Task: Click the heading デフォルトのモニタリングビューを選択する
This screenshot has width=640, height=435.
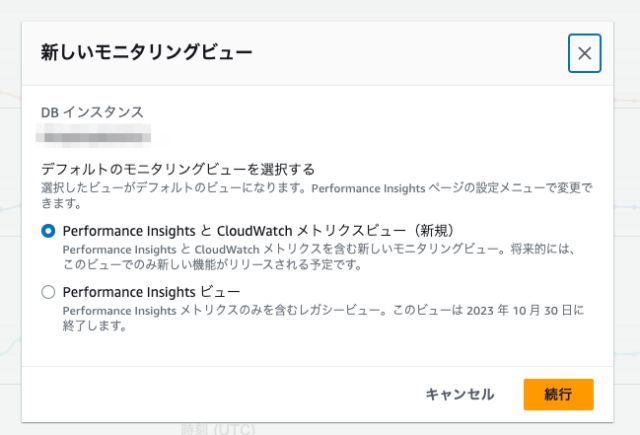Action: pyautogui.click(x=178, y=169)
